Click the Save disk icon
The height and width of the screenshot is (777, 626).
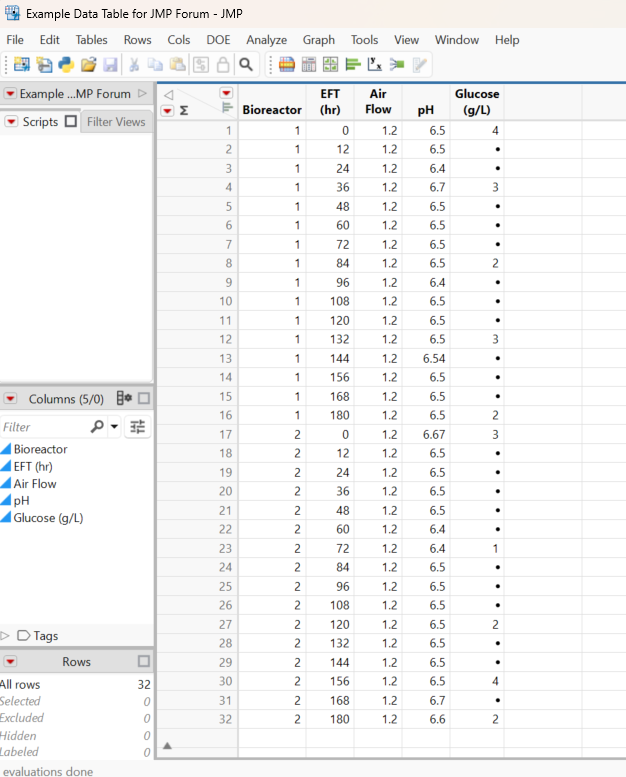pos(110,64)
